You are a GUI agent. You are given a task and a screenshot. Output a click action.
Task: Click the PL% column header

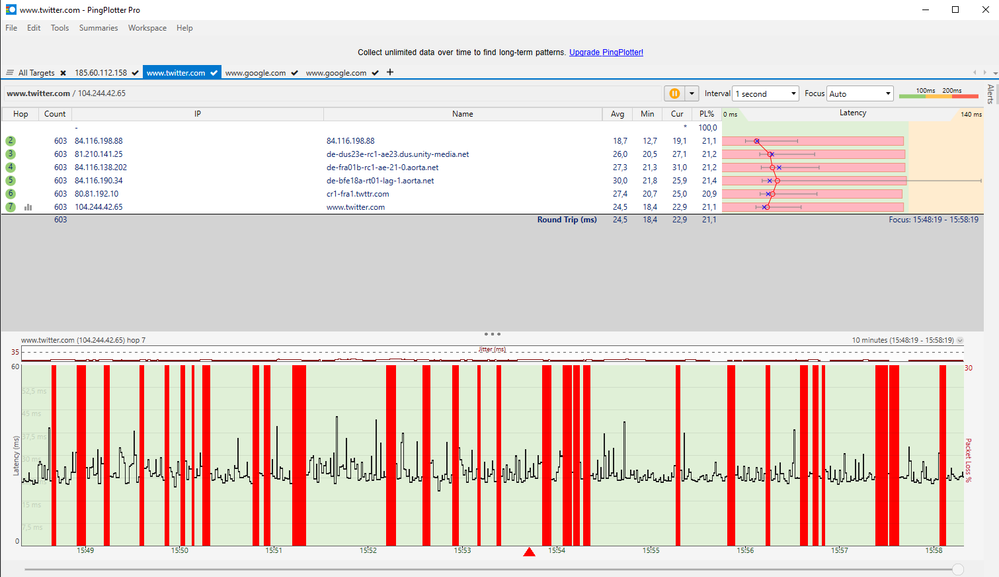707,114
